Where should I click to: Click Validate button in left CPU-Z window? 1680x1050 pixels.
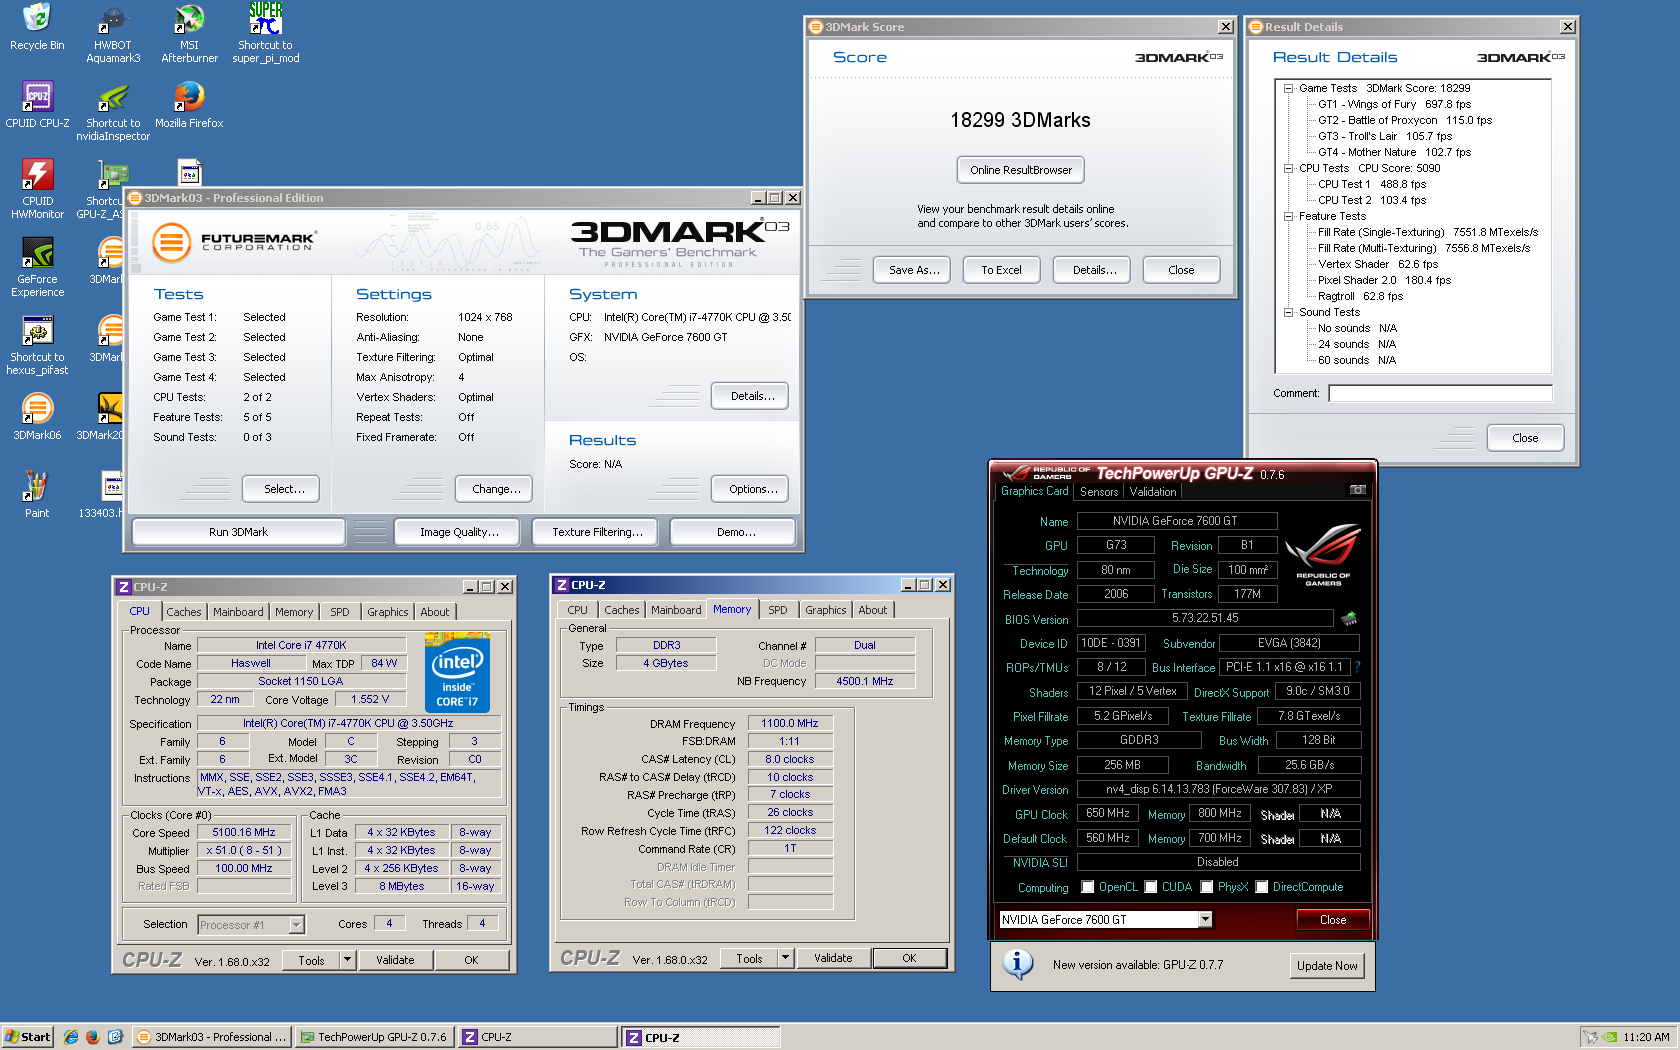tap(395, 960)
